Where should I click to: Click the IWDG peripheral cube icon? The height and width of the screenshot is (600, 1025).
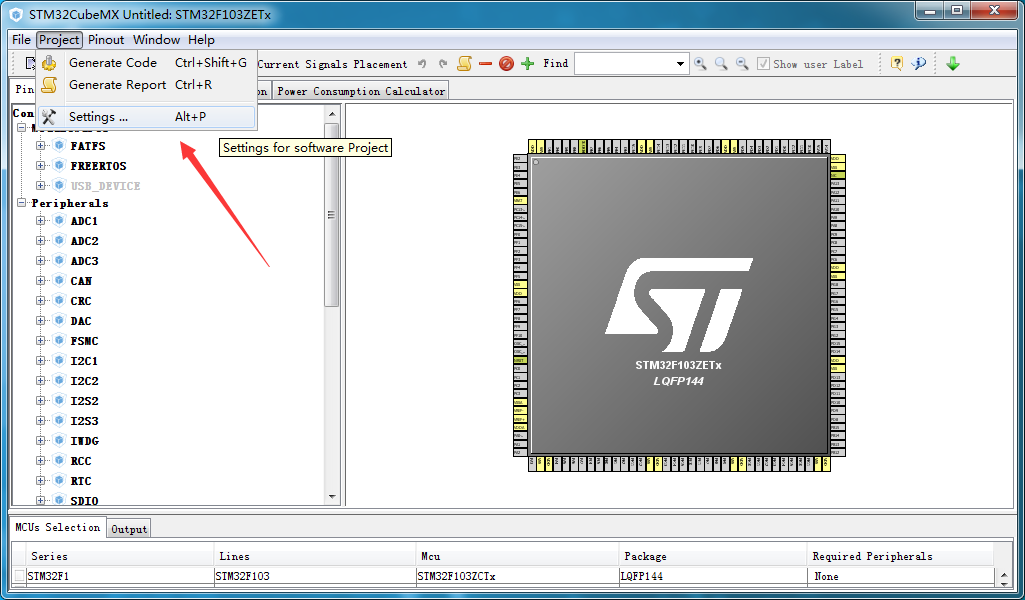point(59,440)
